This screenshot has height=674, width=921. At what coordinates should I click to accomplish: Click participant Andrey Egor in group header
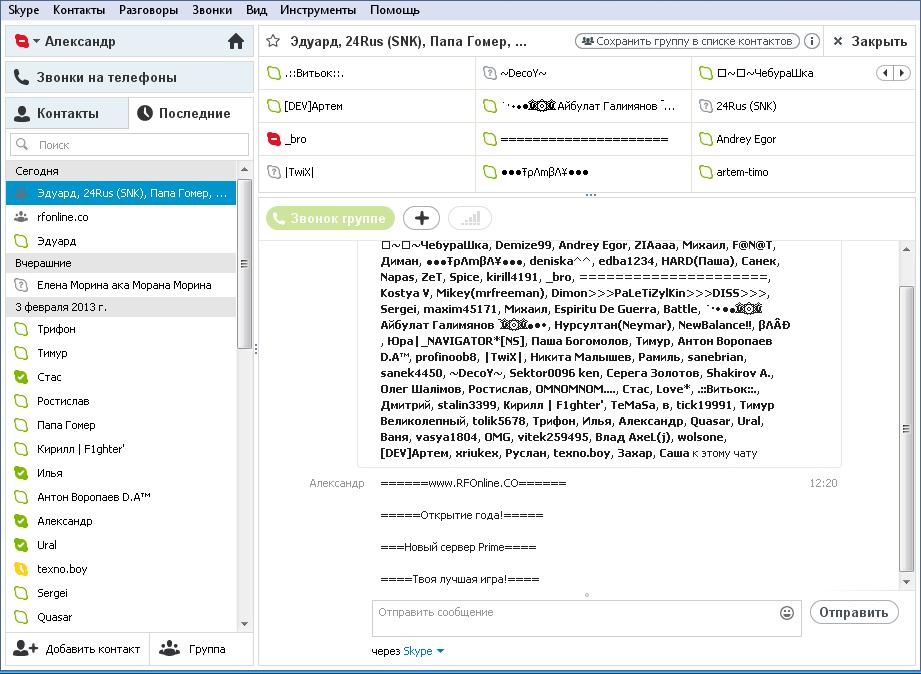point(804,139)
